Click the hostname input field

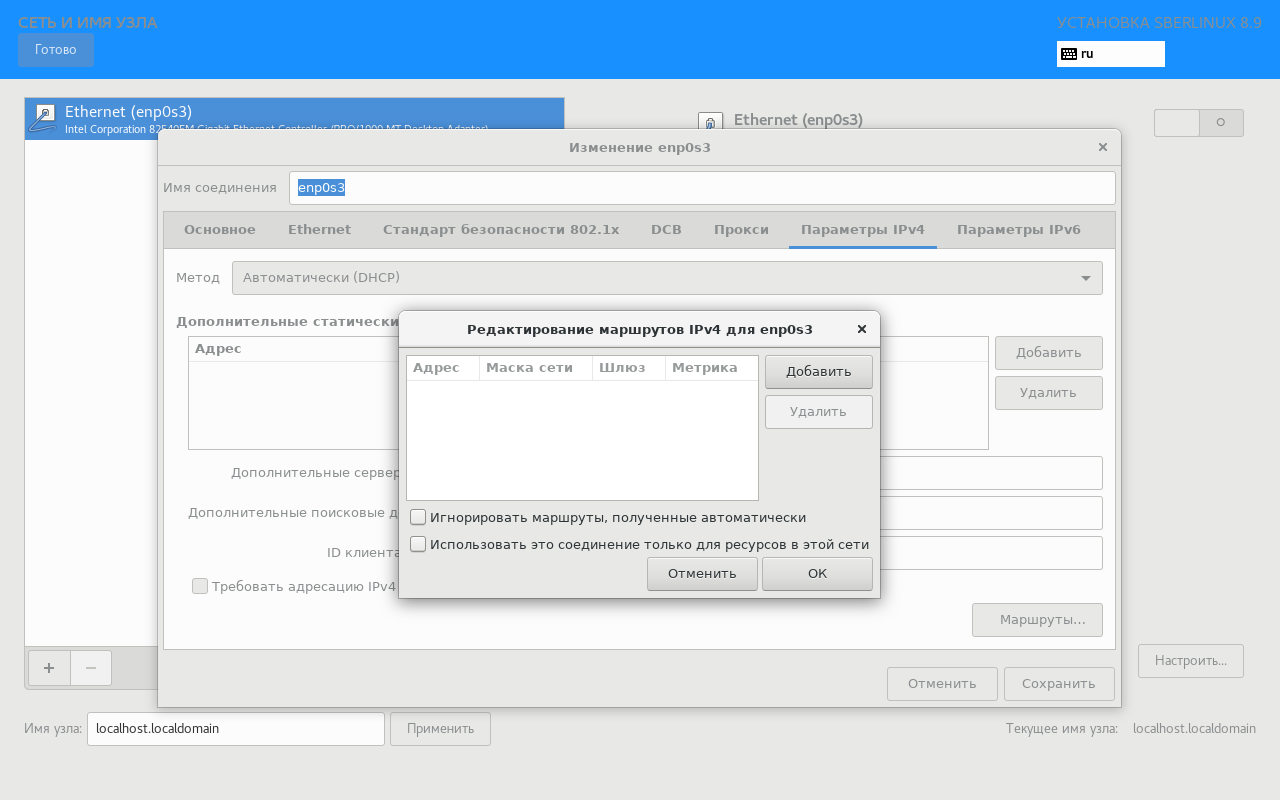coord(235,729)
